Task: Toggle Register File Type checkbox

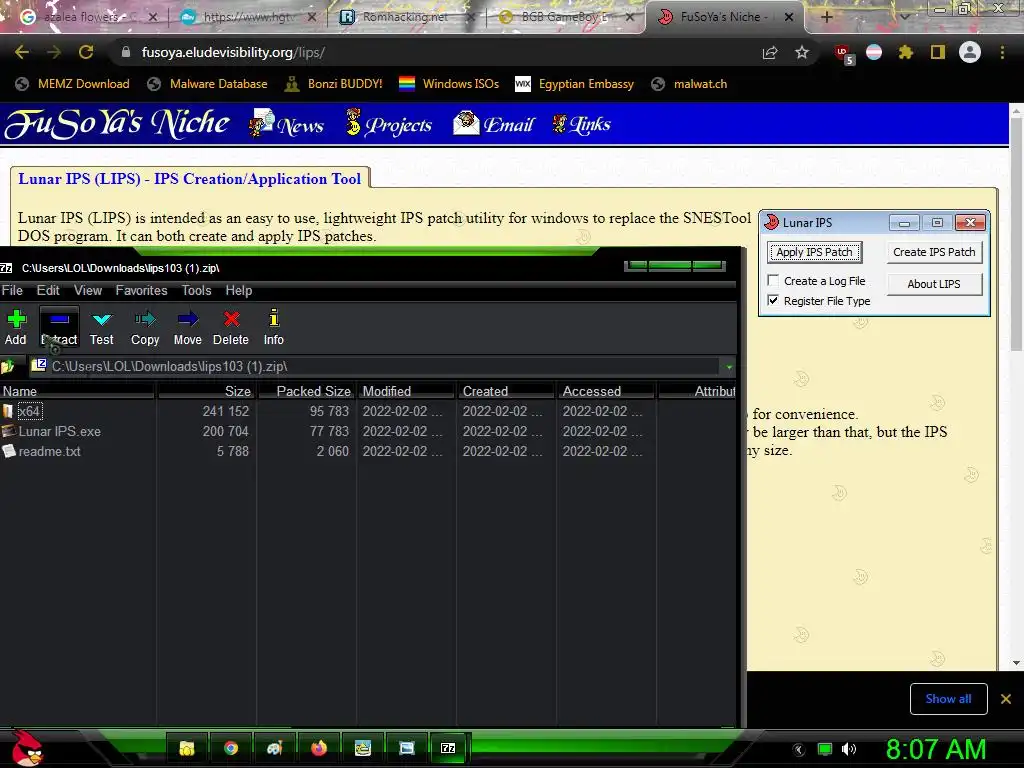Action: [773, 300]
